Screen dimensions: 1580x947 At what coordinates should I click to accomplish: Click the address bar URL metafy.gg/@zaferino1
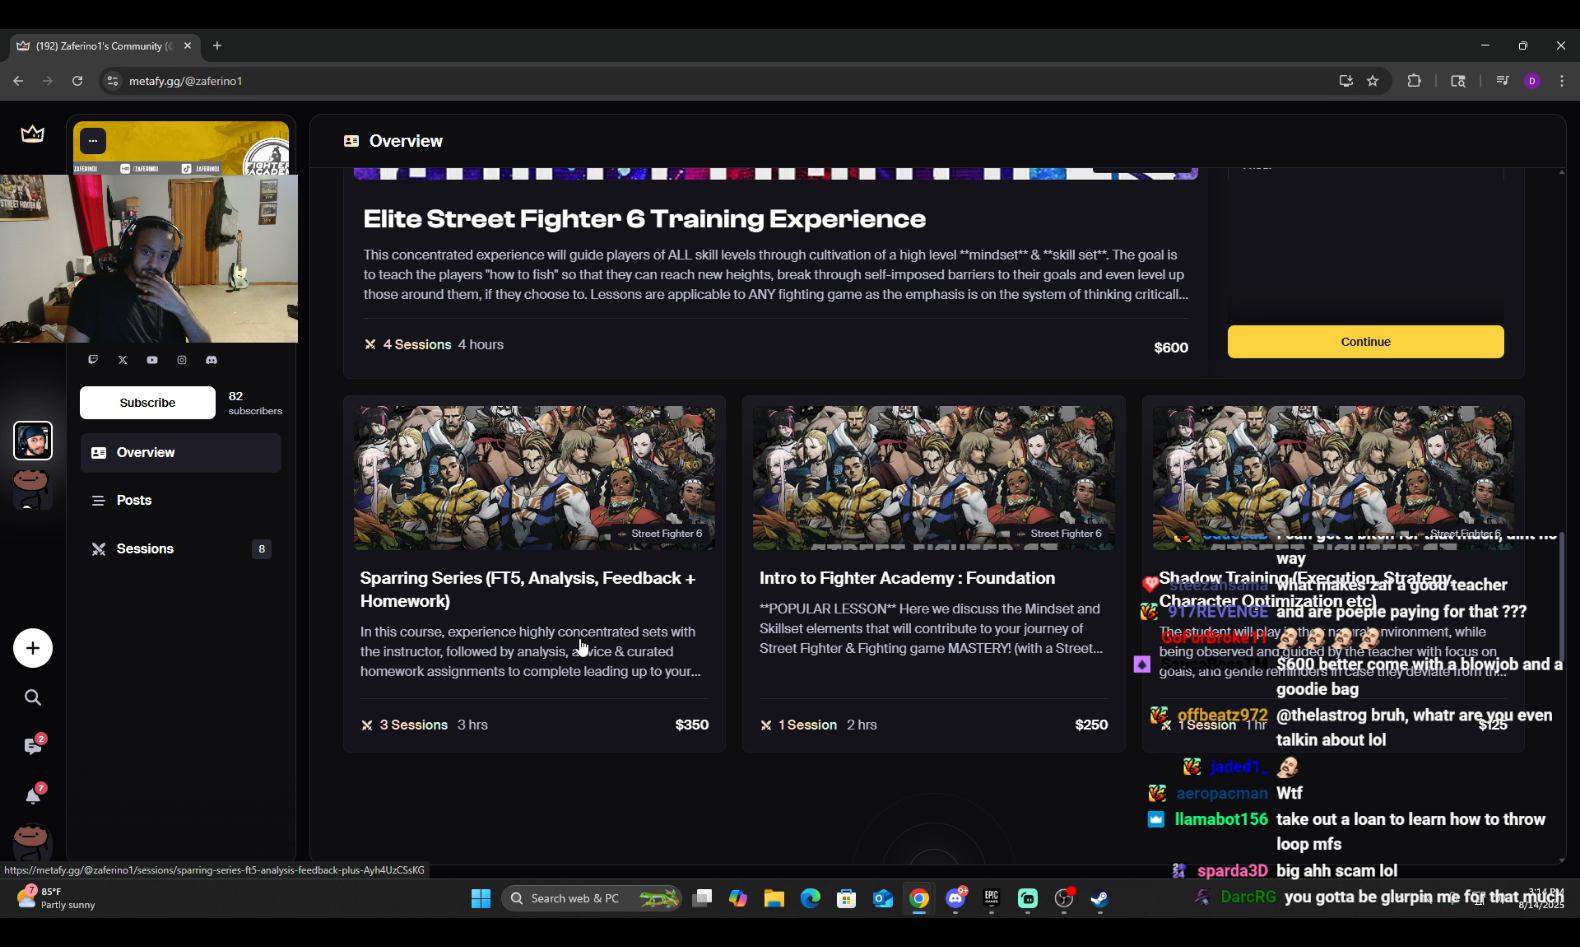186,81
